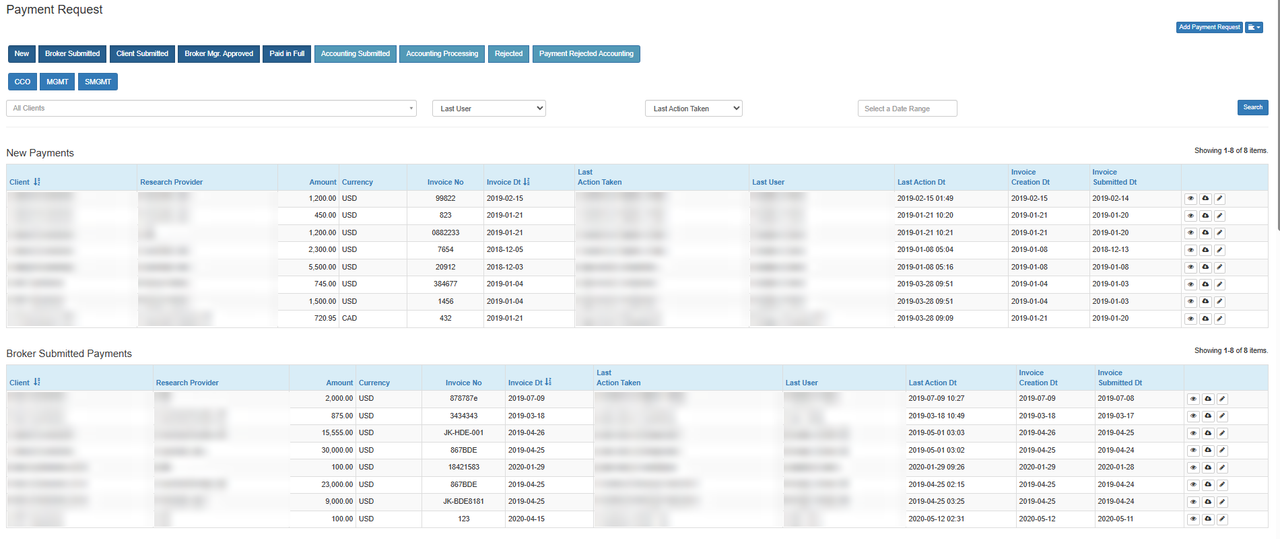
Task: Edit the 30,000.00 USD payment row
Action: (x=1222, y=450)
